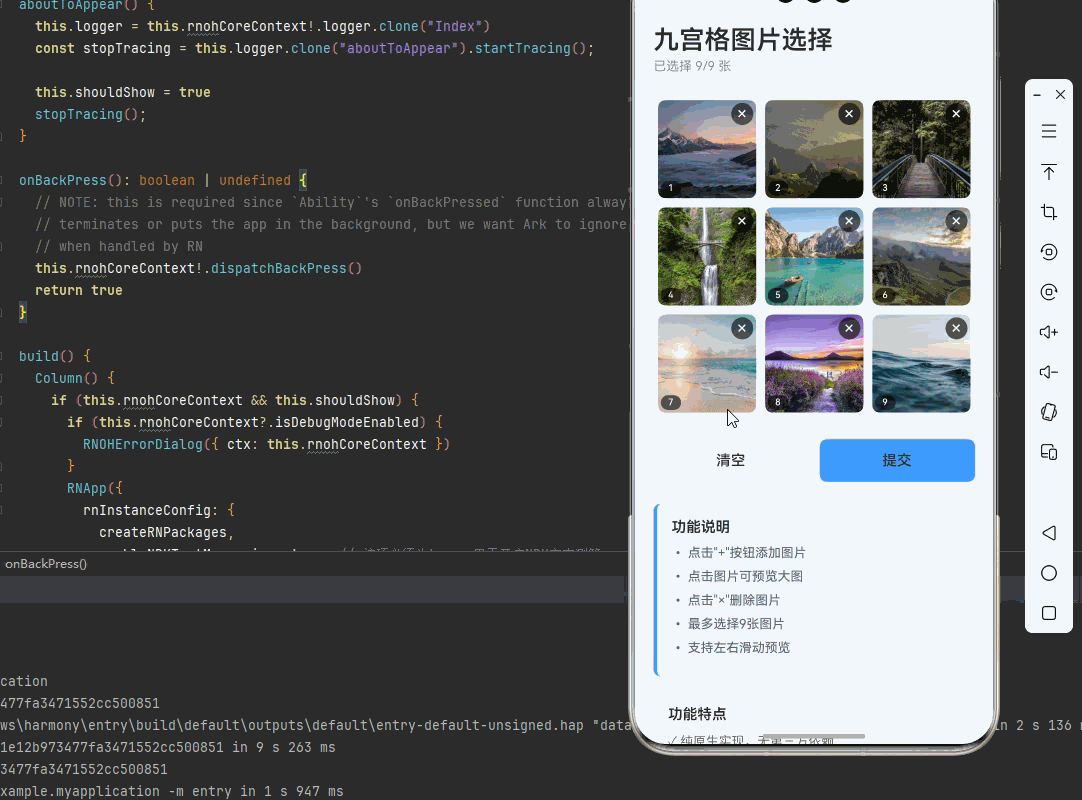Remove image 9 with its X icon
This screenshot has width=1082, height=800.
[956, 329]
